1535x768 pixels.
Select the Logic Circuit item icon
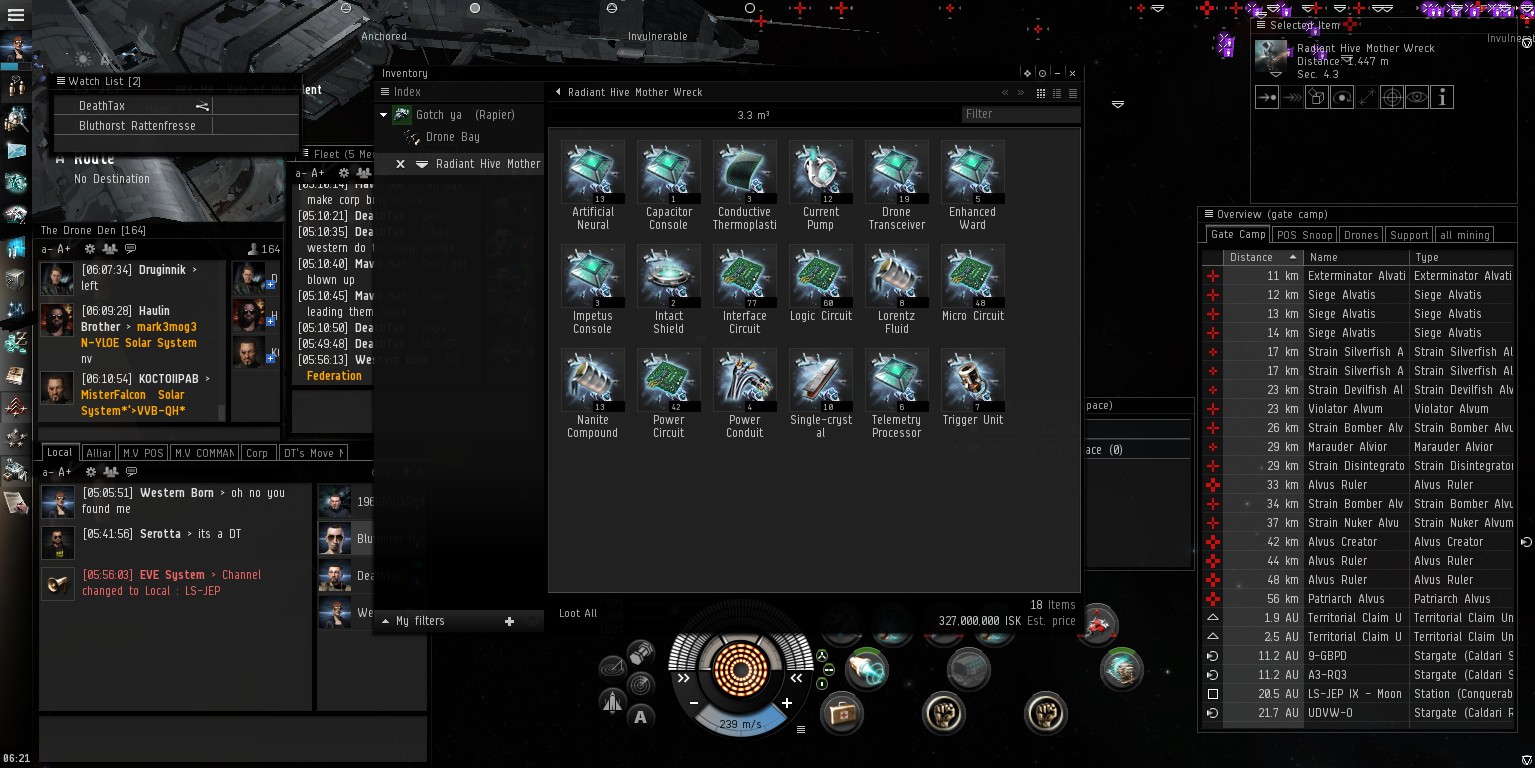click(x=821, y=276)
